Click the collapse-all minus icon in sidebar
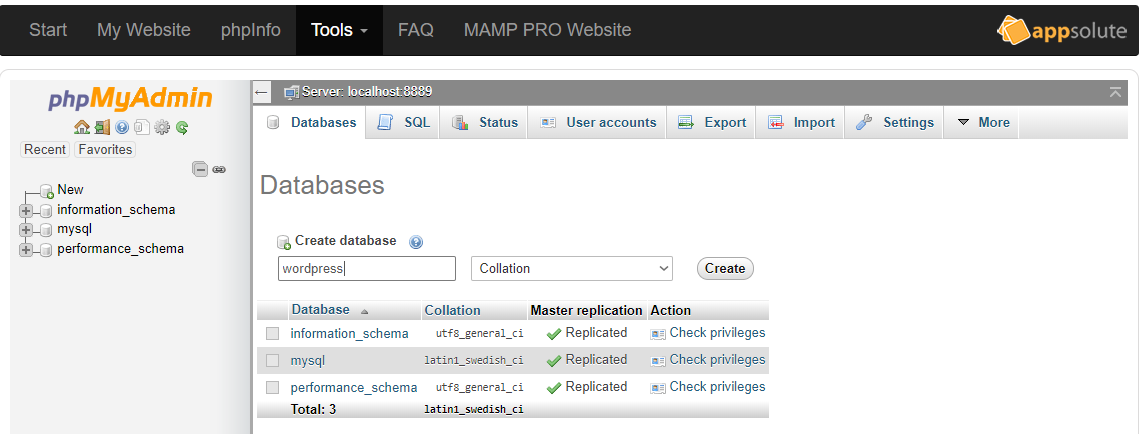Image resolution: width=1140 pixels, height=434 pixels. click(200, 169)
